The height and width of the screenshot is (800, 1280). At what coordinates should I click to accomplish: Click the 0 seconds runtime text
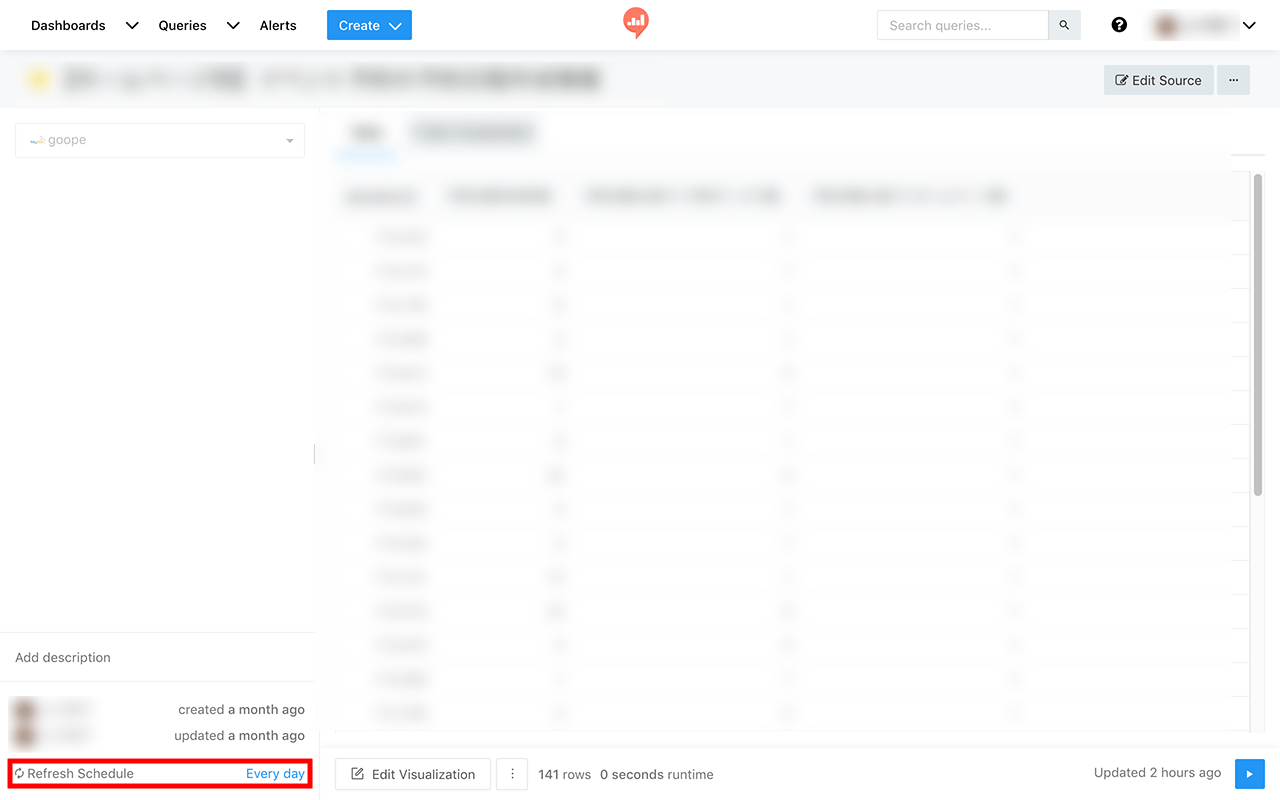point(657,774)
